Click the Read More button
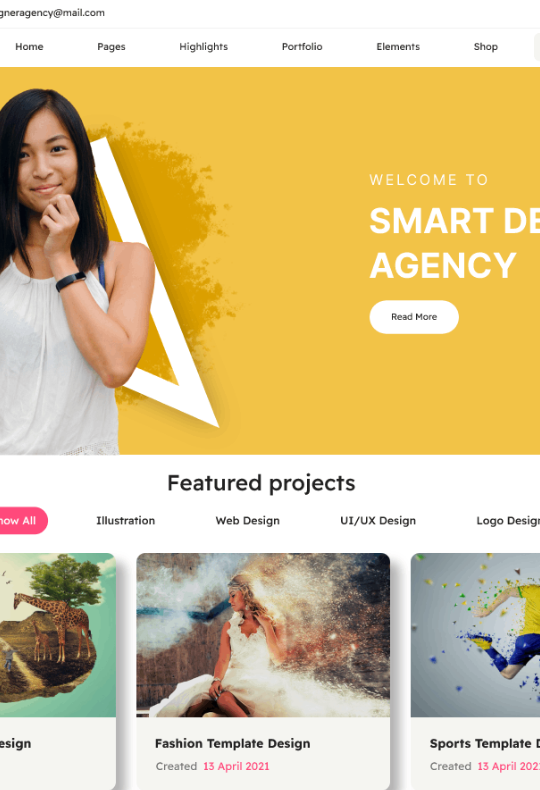Viewport: 540px width, 790px height. [414, 317]
